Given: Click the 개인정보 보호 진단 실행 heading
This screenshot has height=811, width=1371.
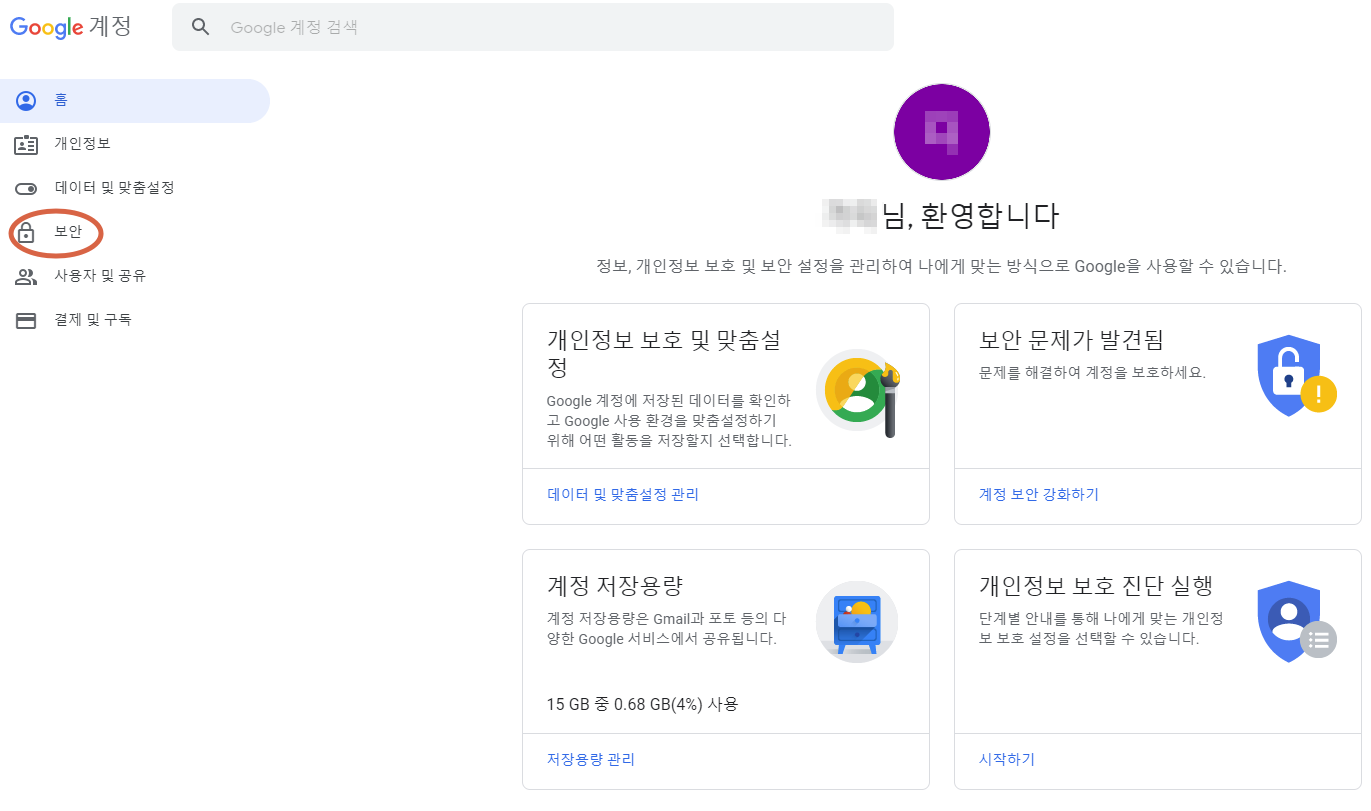Looking at the screenshot, I should (x=1095, y=585).
